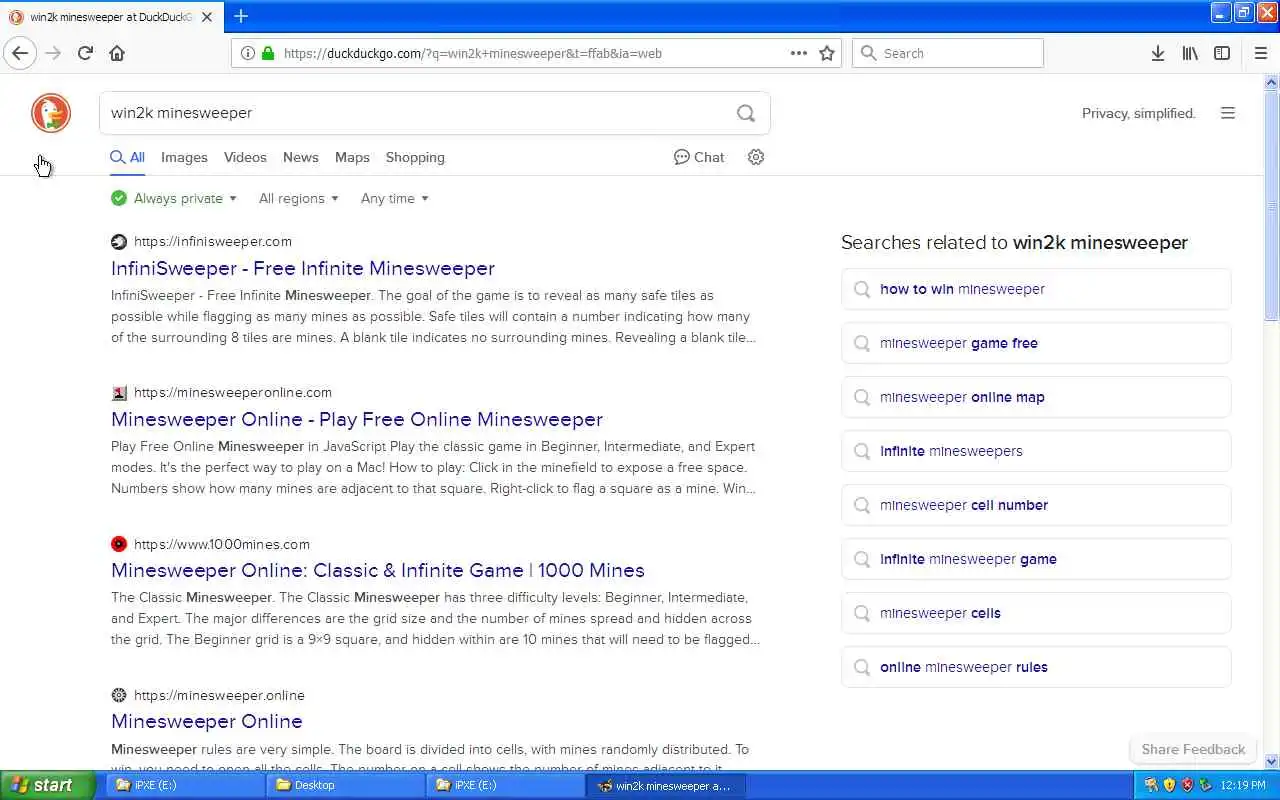Open the DuckDuckGo search settings gear

pyautogui.click(x=756, y=157)
